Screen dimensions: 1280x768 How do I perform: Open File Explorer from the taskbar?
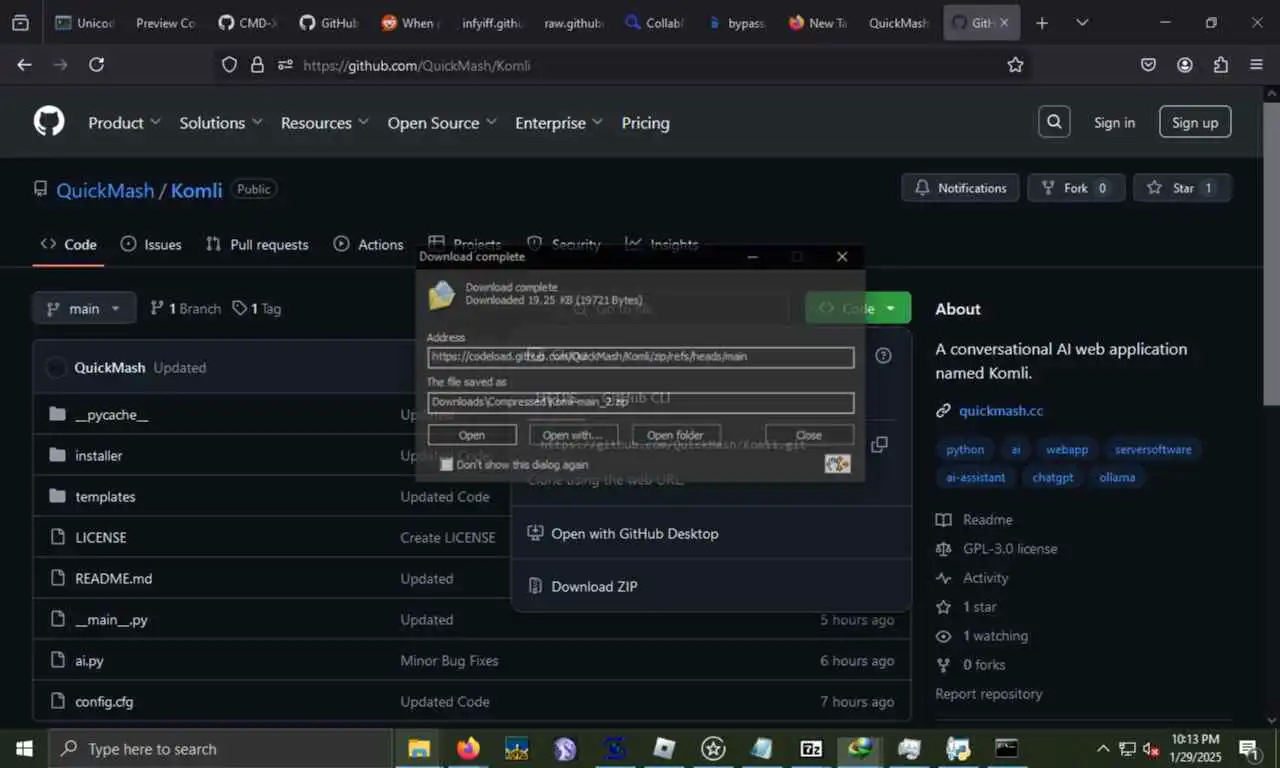tap(419, 748)
